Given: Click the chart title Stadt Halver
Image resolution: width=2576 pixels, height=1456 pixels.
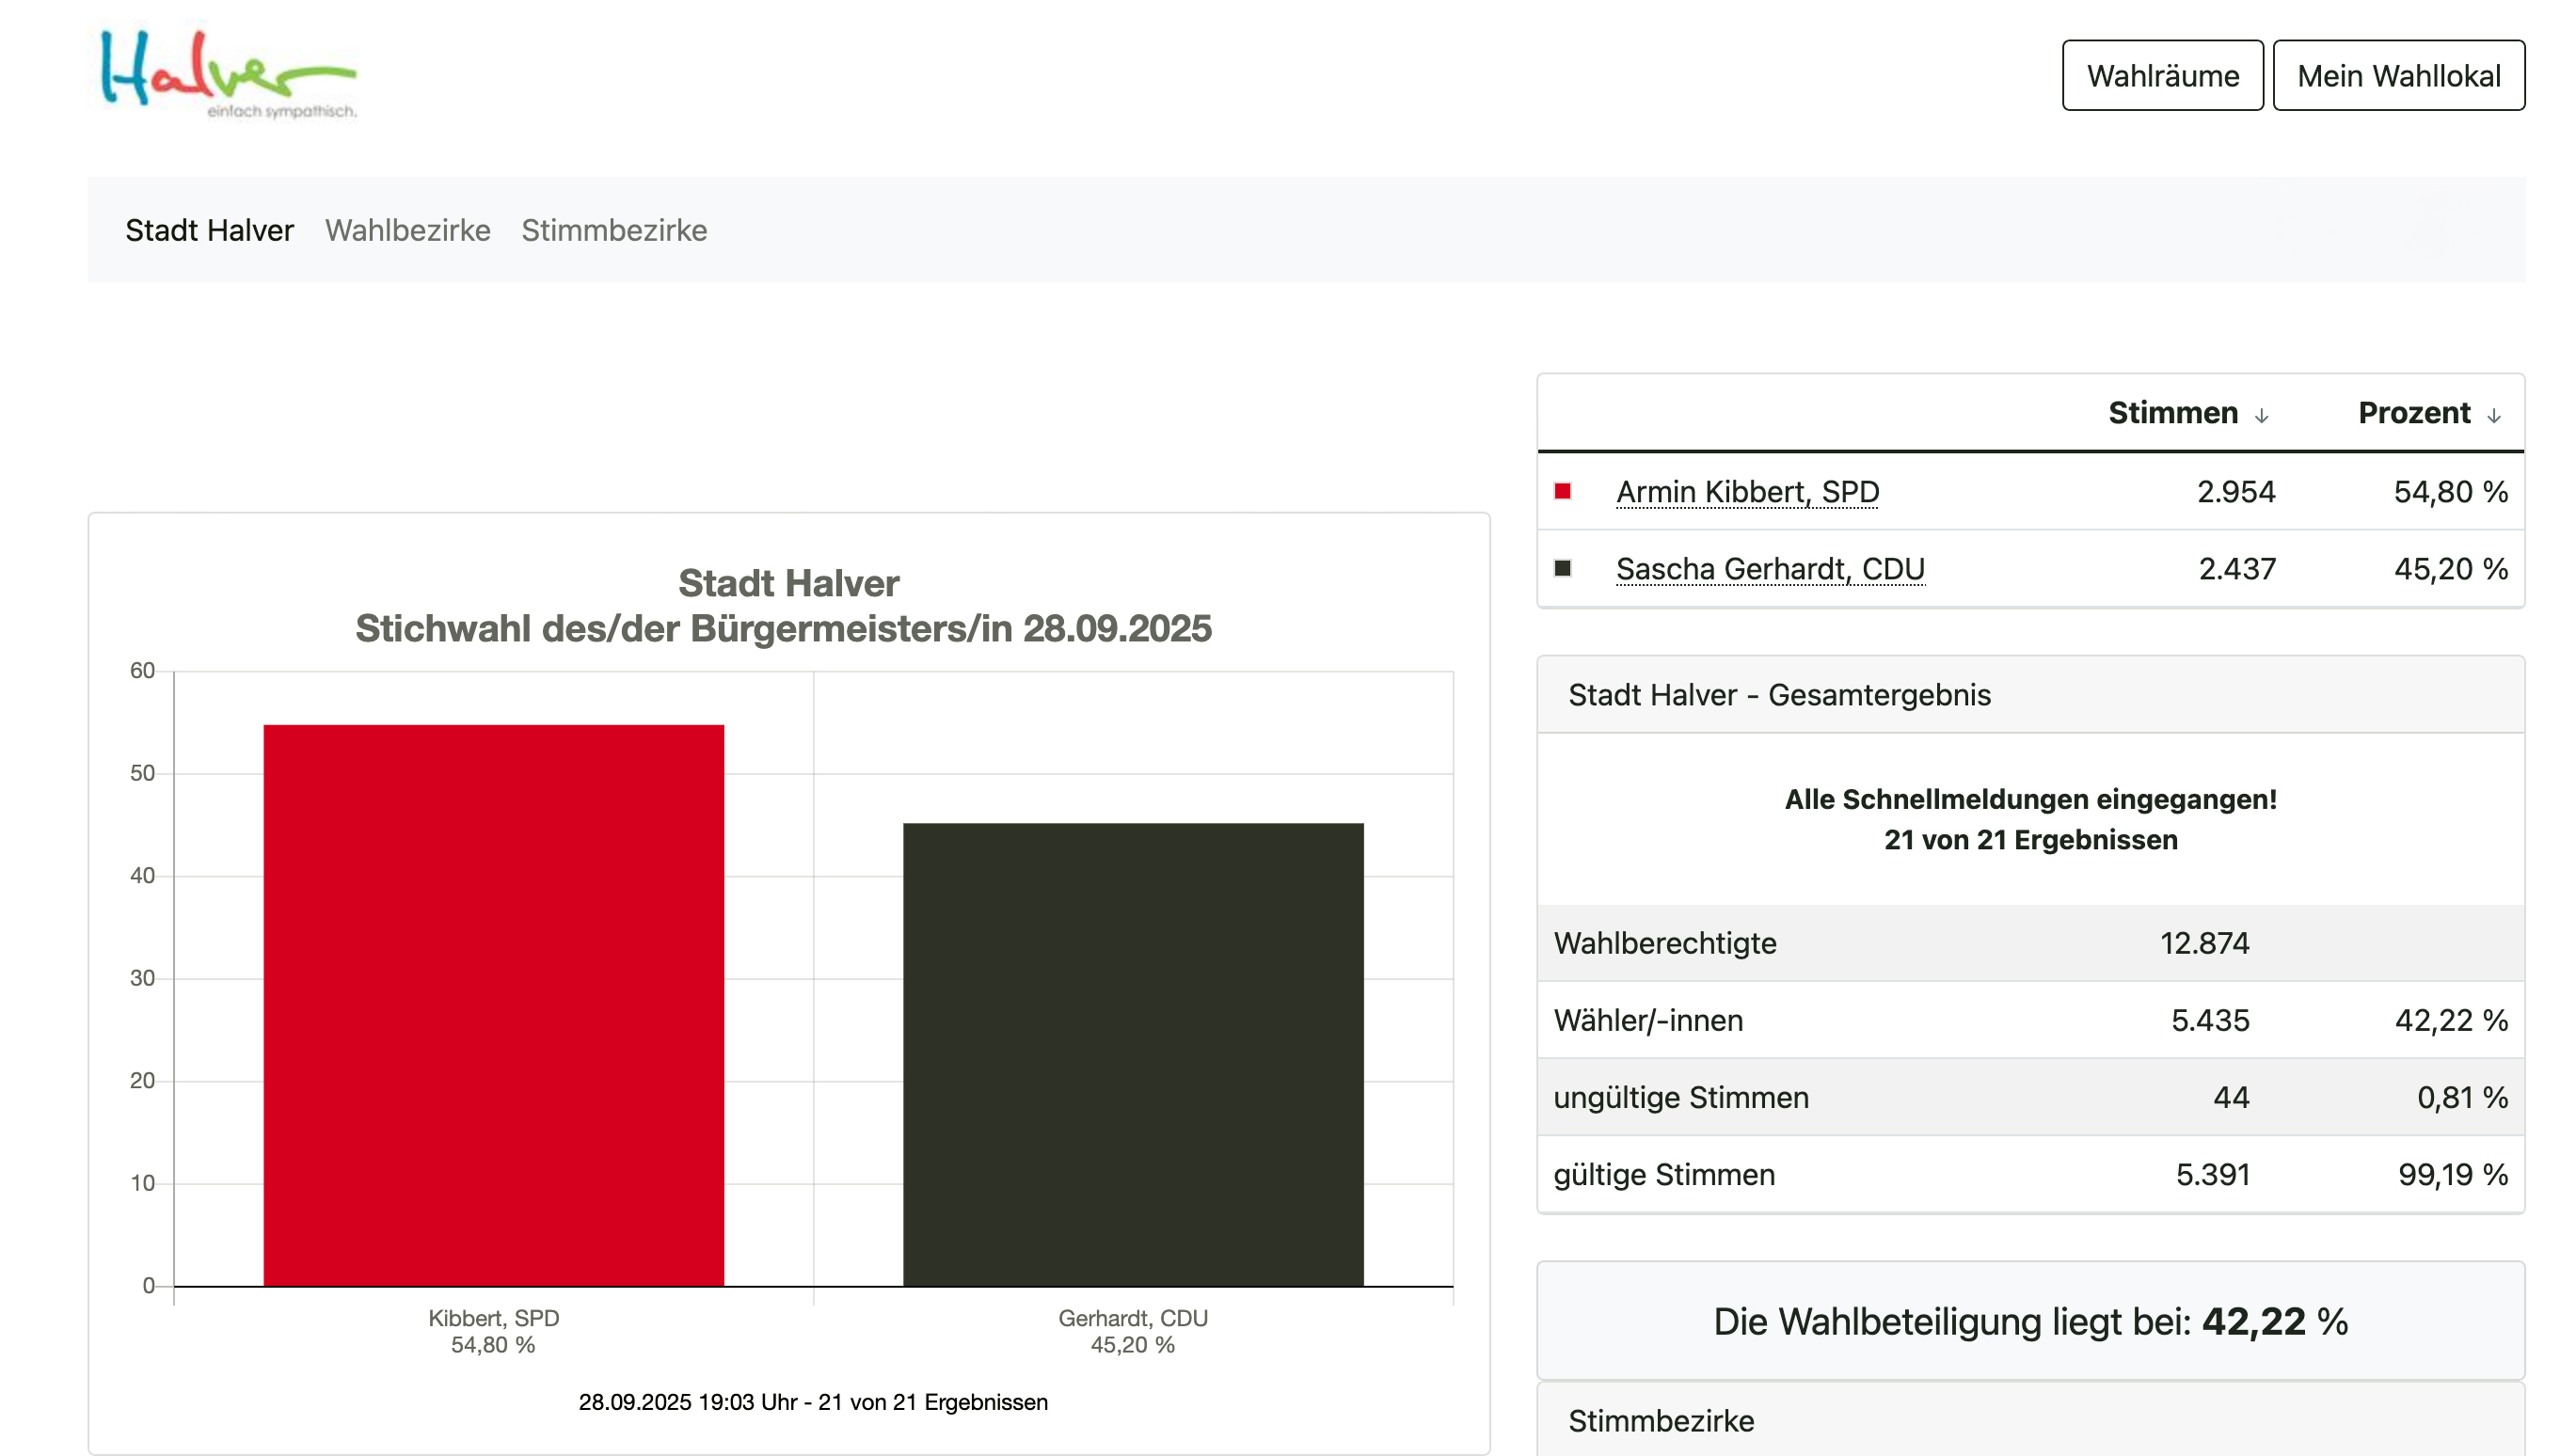Looking at the screenshot, I should click(788, 583).
